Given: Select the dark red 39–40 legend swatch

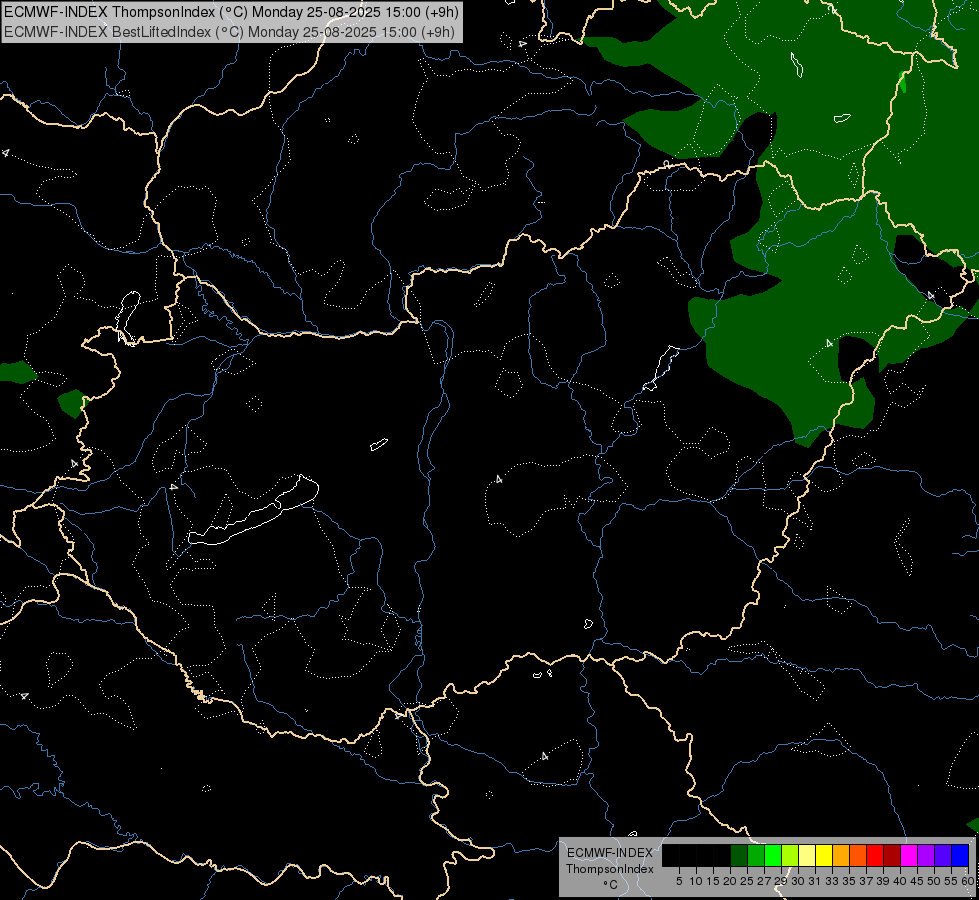Looking at the screenshot, I should (x=892, y=855).
